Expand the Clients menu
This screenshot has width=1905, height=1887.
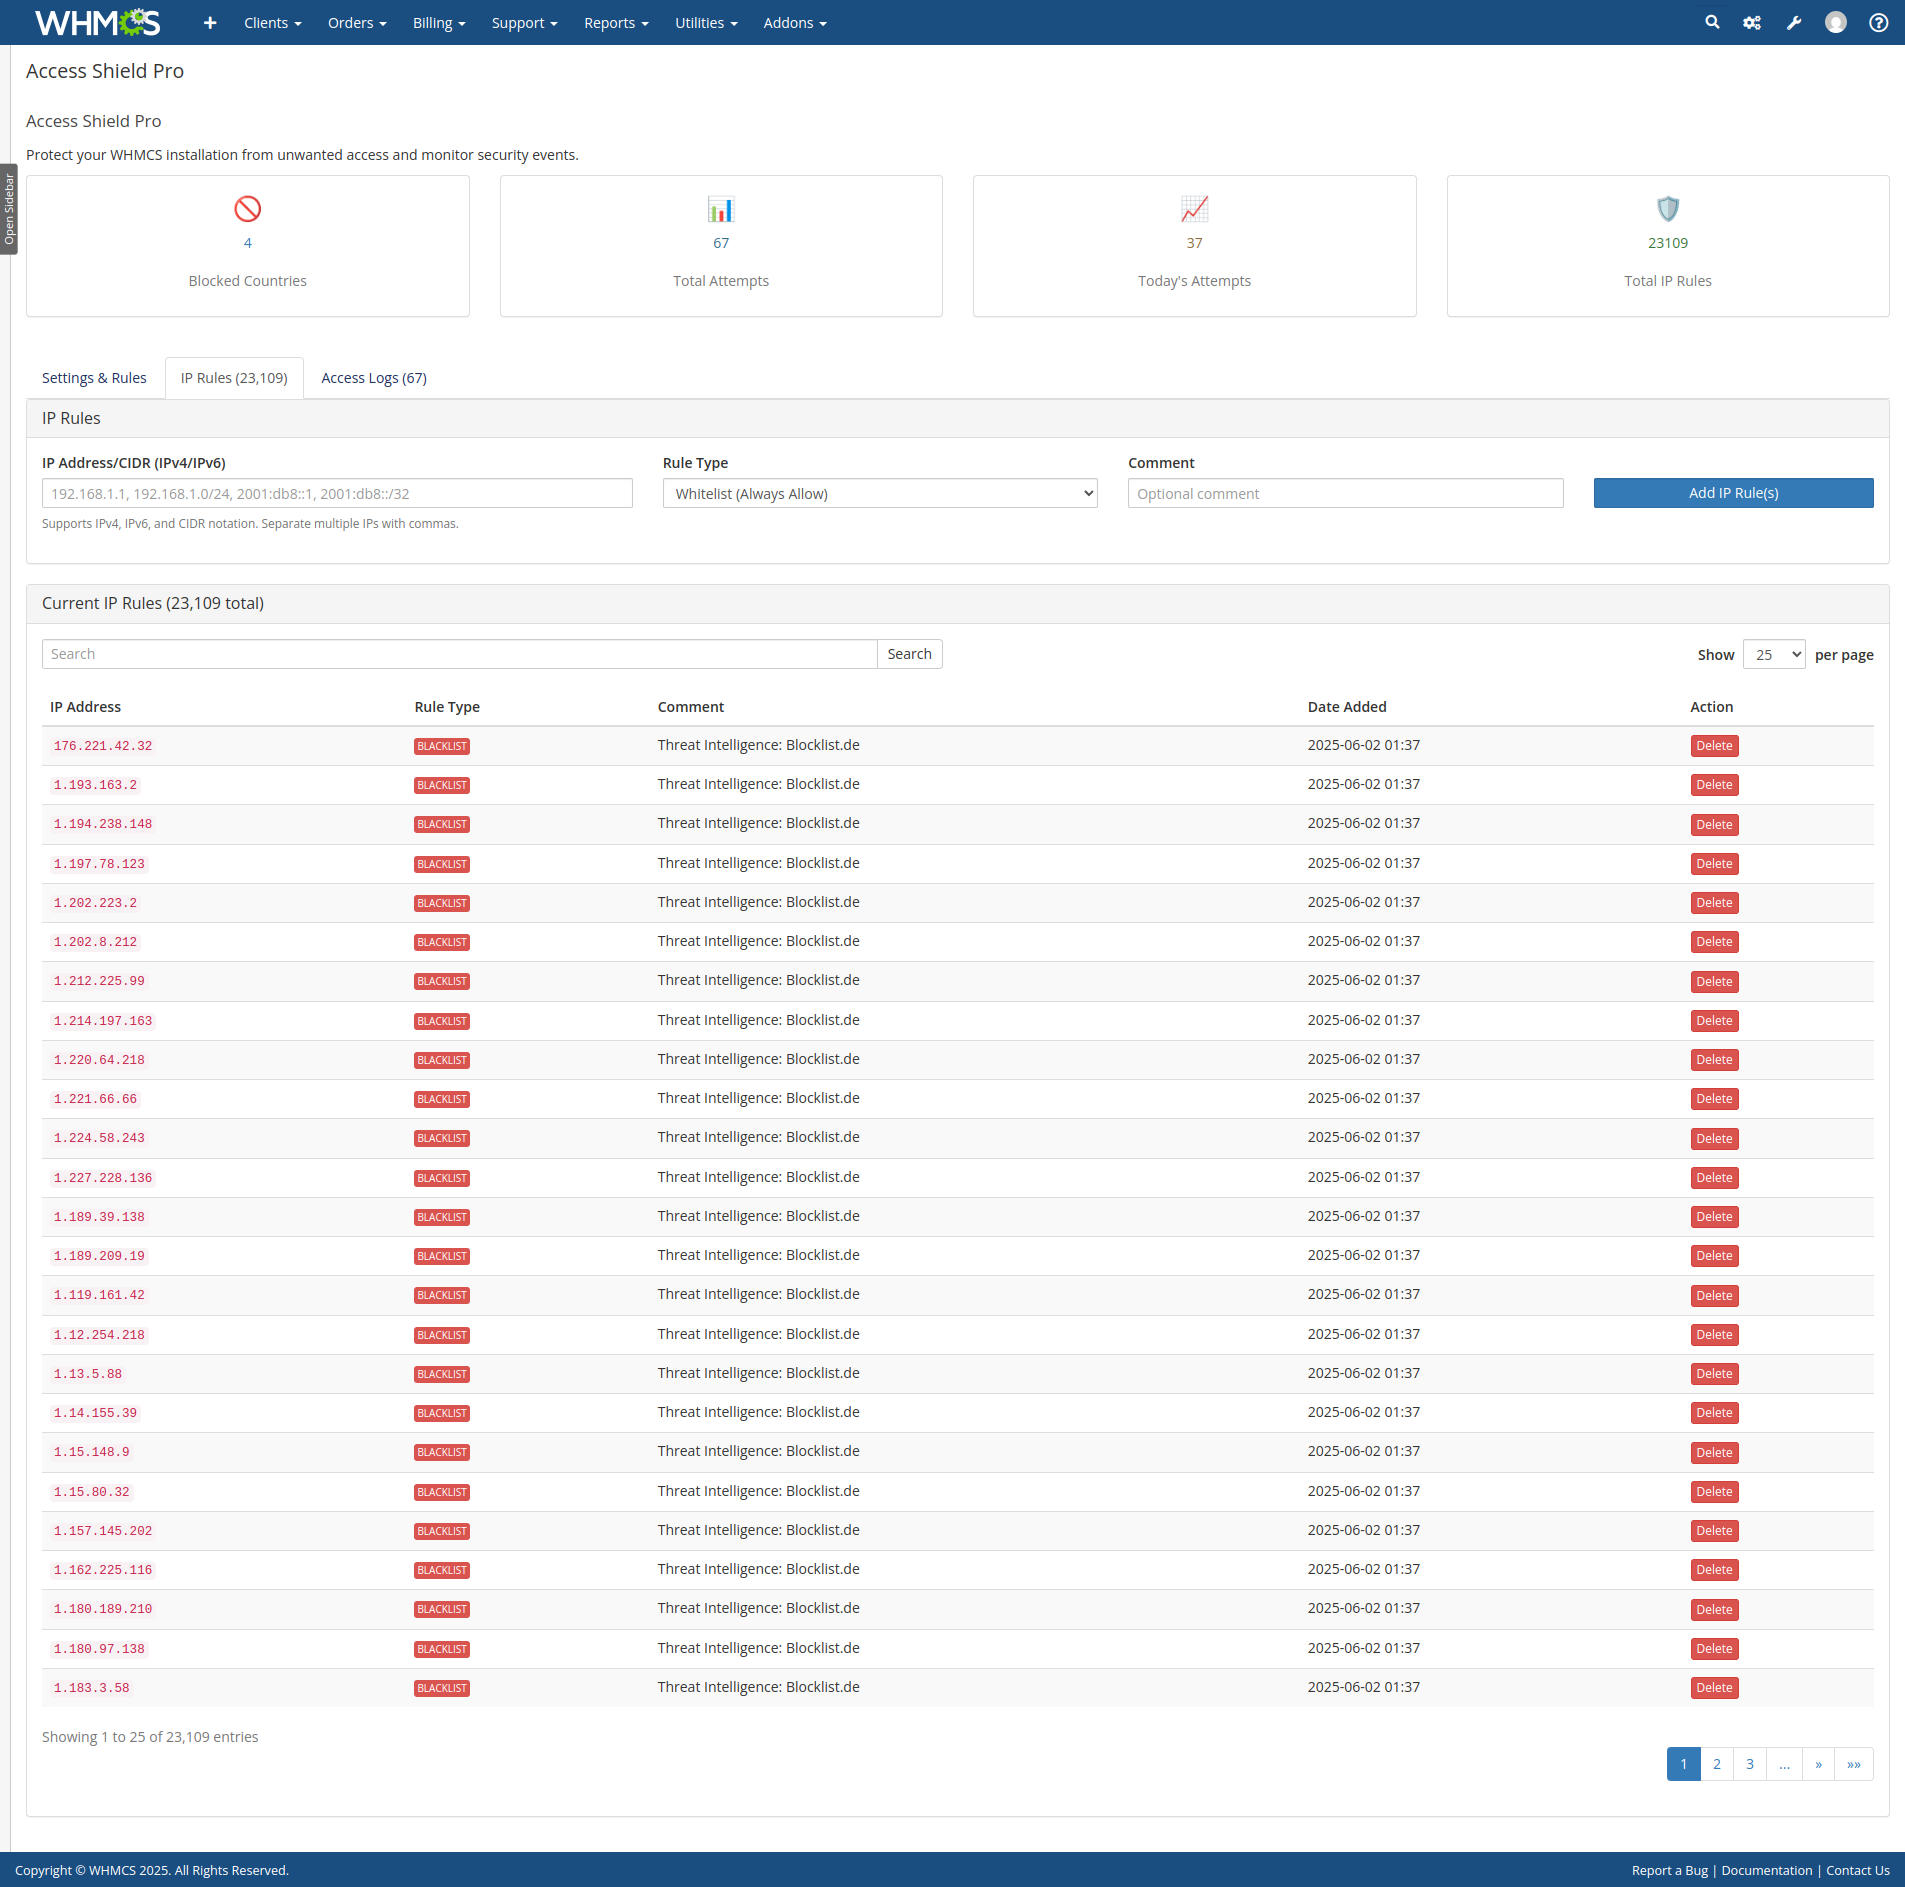(273, 22)
